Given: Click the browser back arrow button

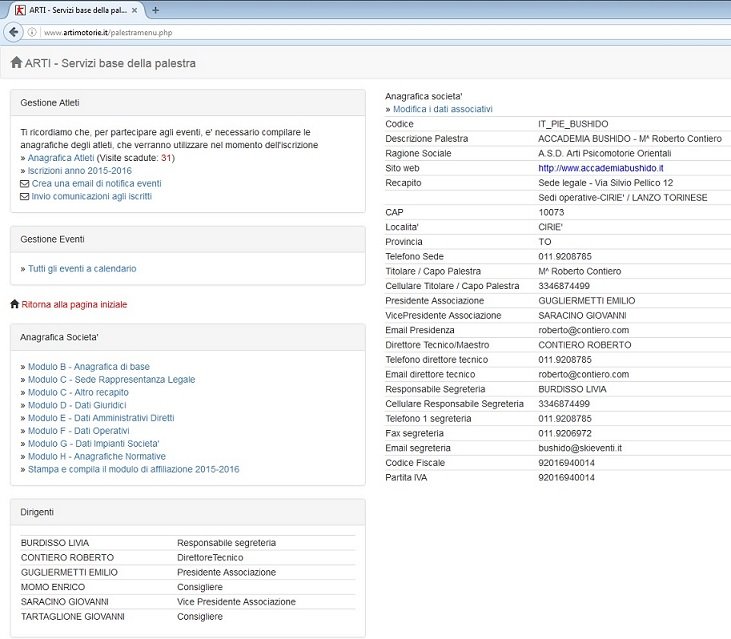Looking at the screenshot, I should coord(14,32).
